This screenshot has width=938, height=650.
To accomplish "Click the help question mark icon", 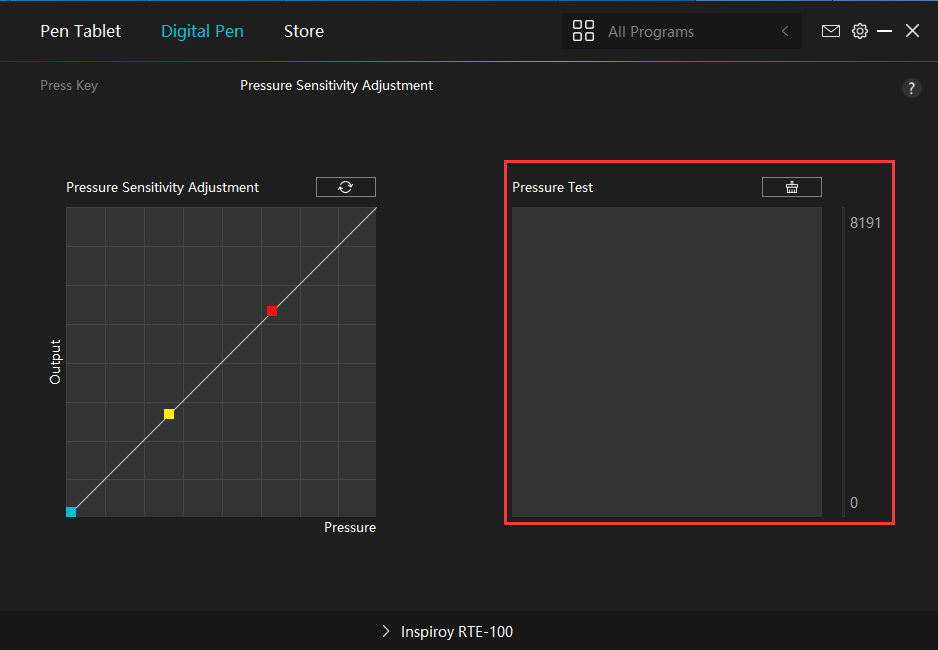I will tap(911, 88).
